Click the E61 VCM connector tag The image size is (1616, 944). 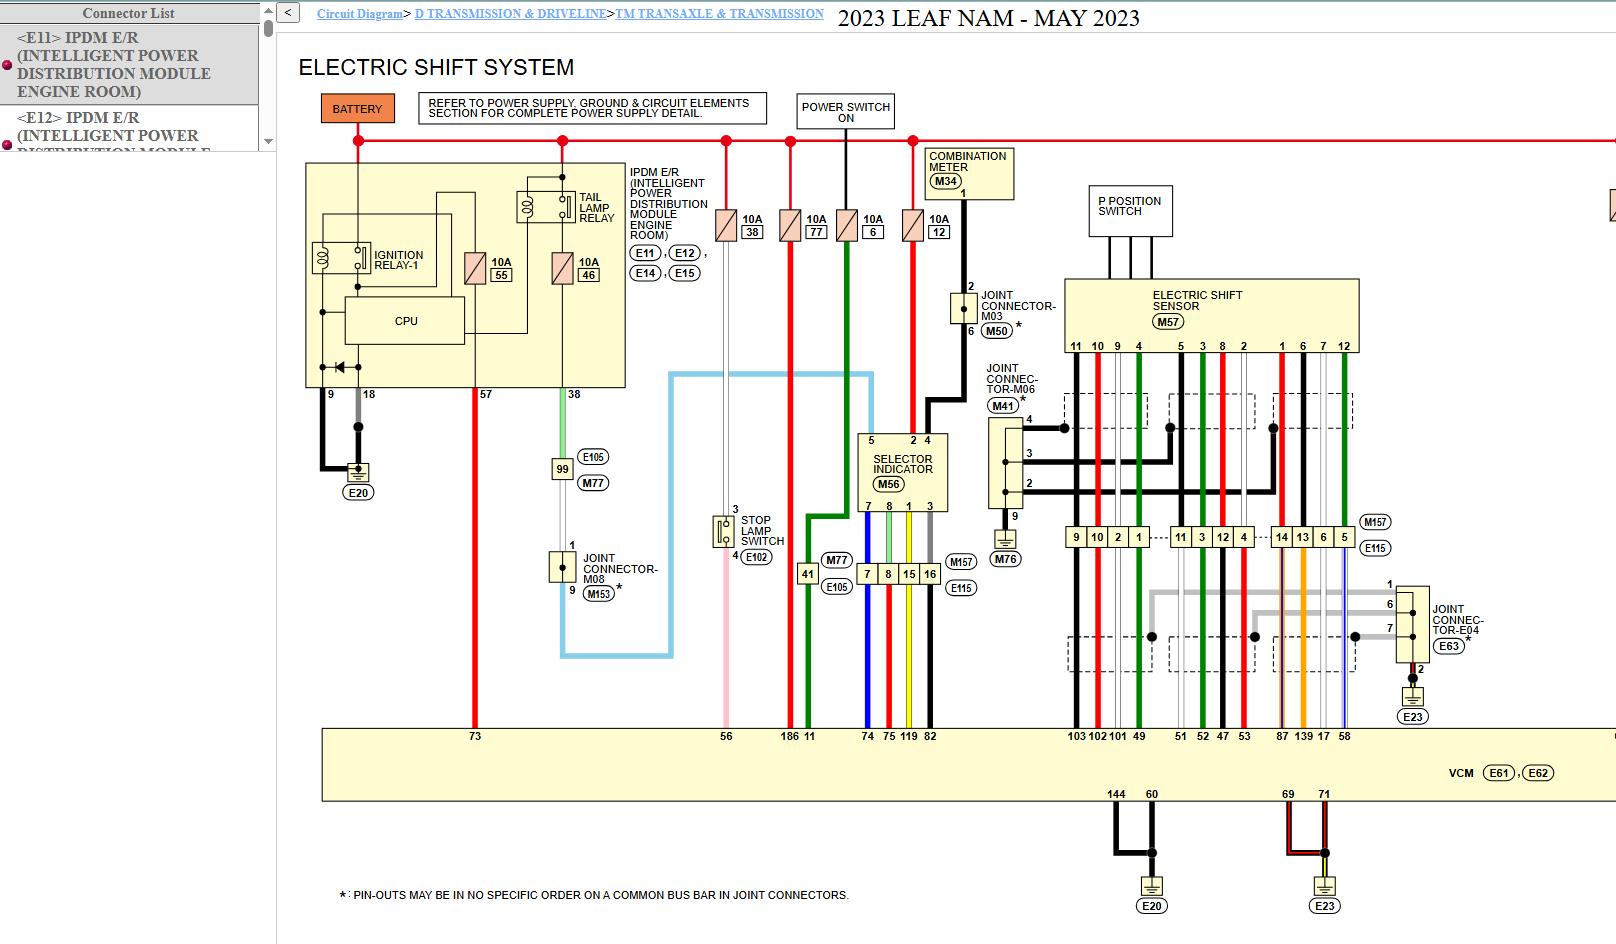click(1498, 773)
